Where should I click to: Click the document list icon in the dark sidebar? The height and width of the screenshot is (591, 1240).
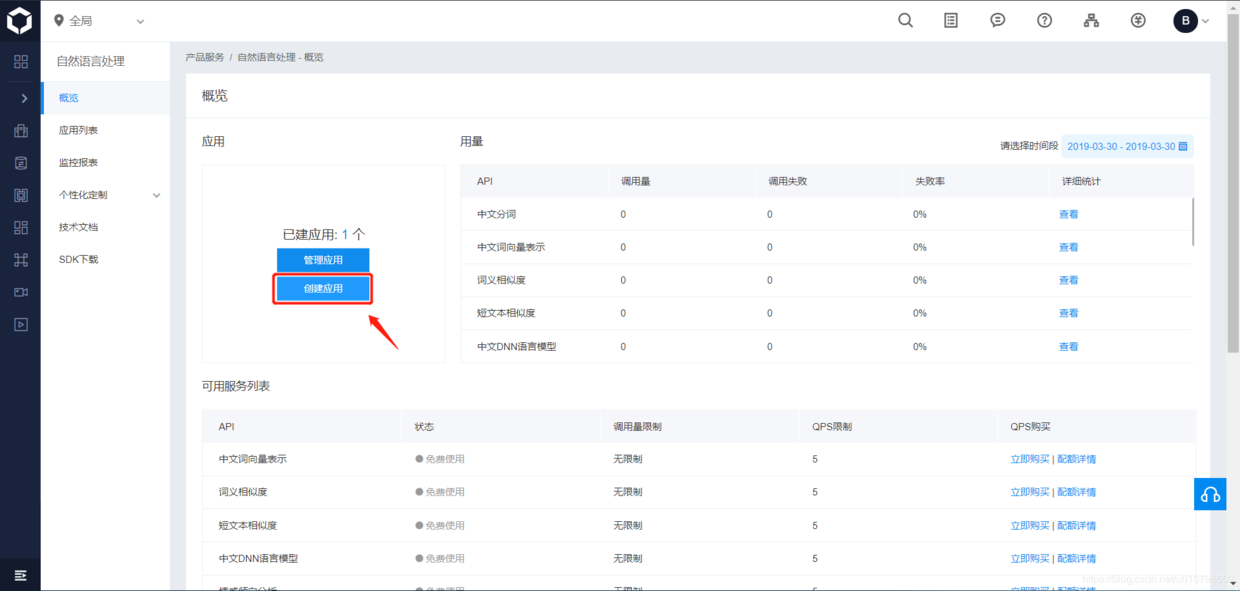click(20, 163)
